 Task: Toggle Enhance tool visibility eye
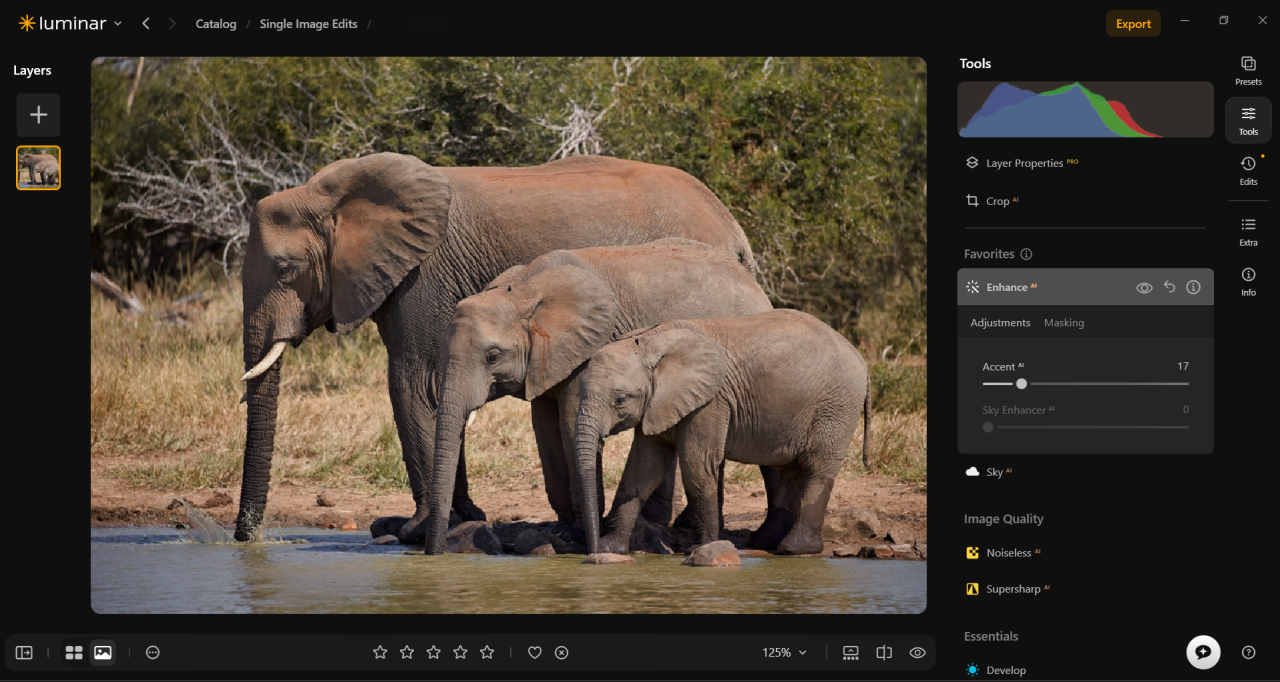(1144, 288)
